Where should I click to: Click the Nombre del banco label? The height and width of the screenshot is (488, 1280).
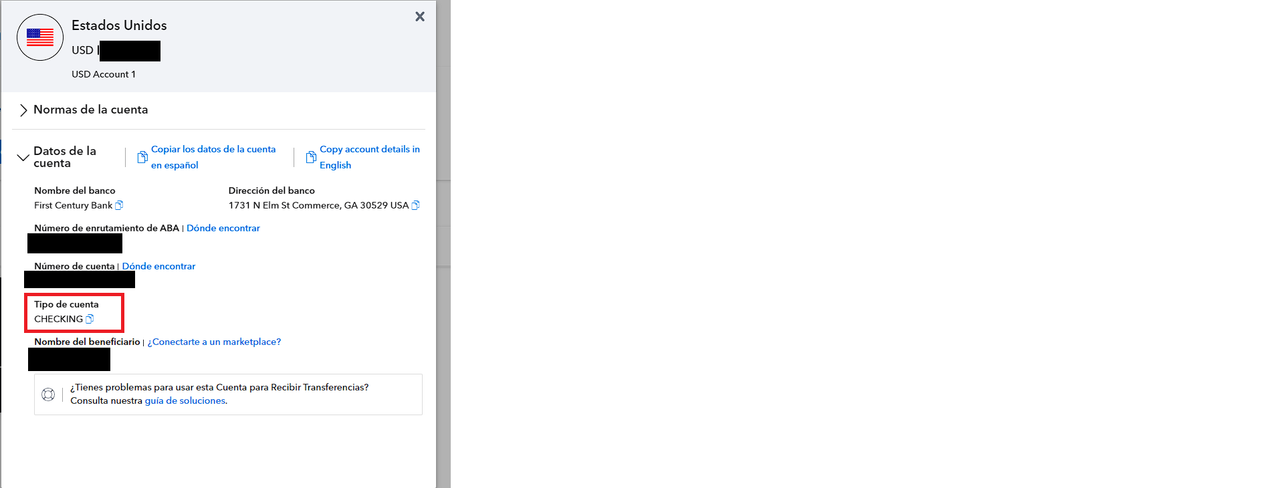[x=75, y=190]
